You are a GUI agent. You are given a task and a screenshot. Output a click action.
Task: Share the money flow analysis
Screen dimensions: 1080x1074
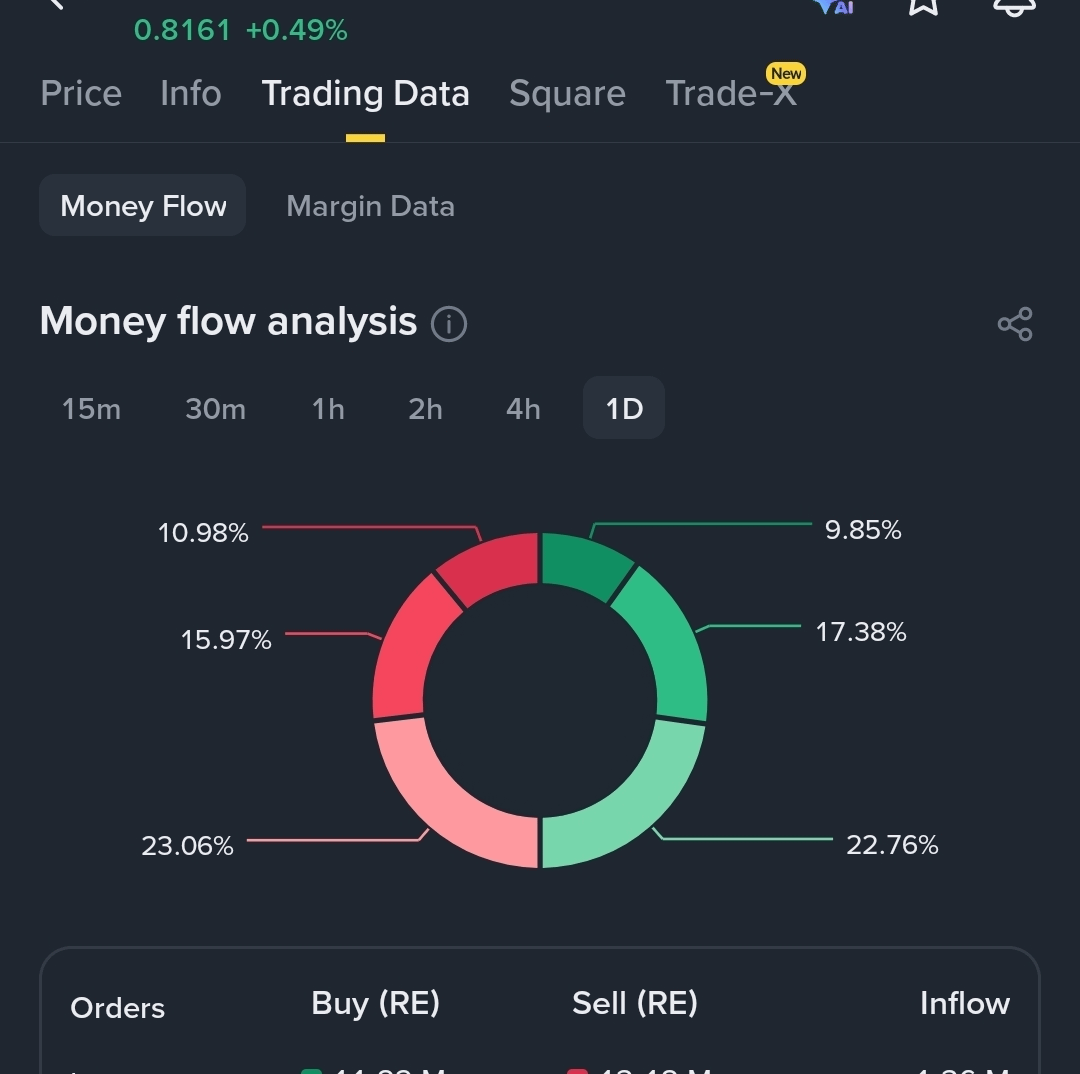pos(1015,324)
